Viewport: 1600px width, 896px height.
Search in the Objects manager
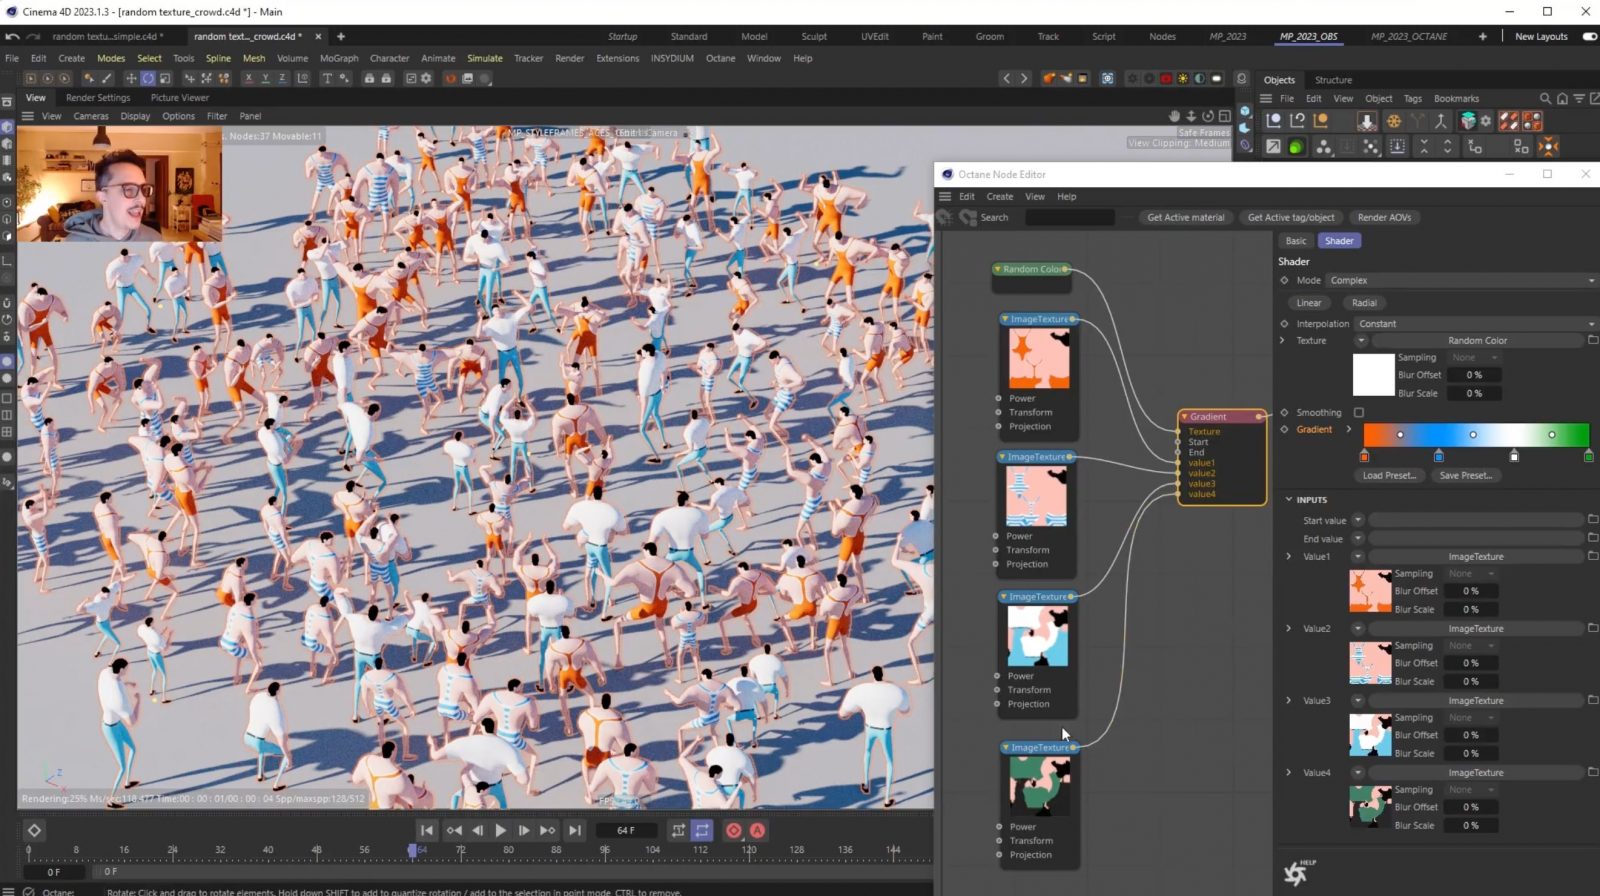pos(1545,98)
